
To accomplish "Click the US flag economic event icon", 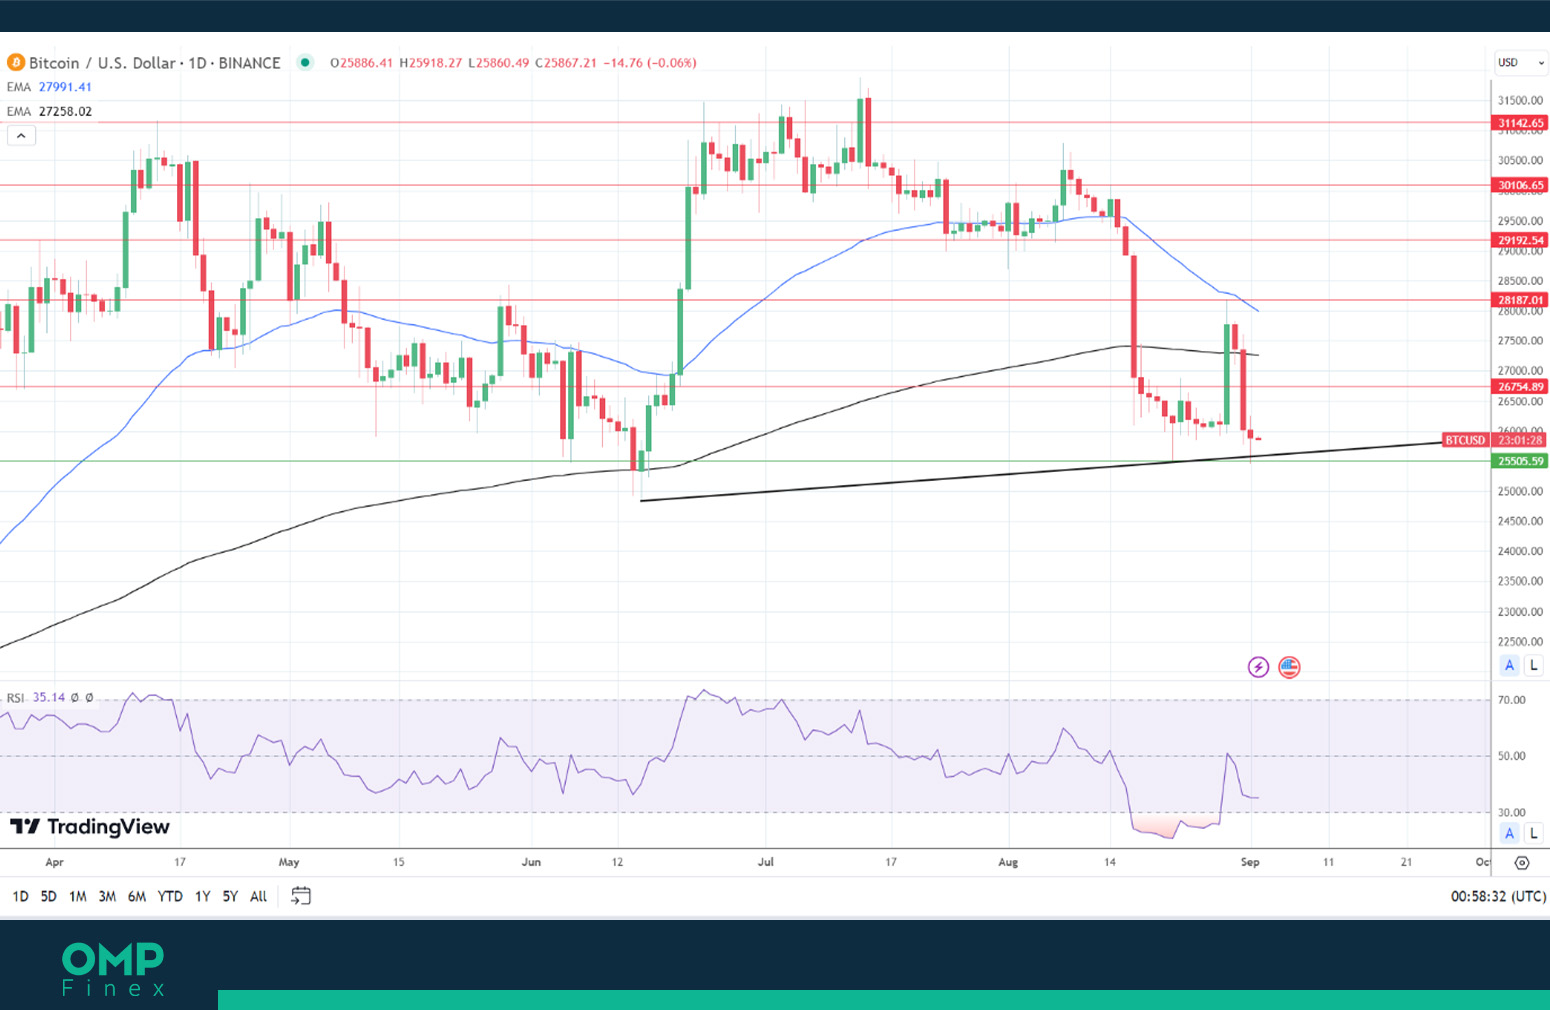I will [x=1289, y=667].
